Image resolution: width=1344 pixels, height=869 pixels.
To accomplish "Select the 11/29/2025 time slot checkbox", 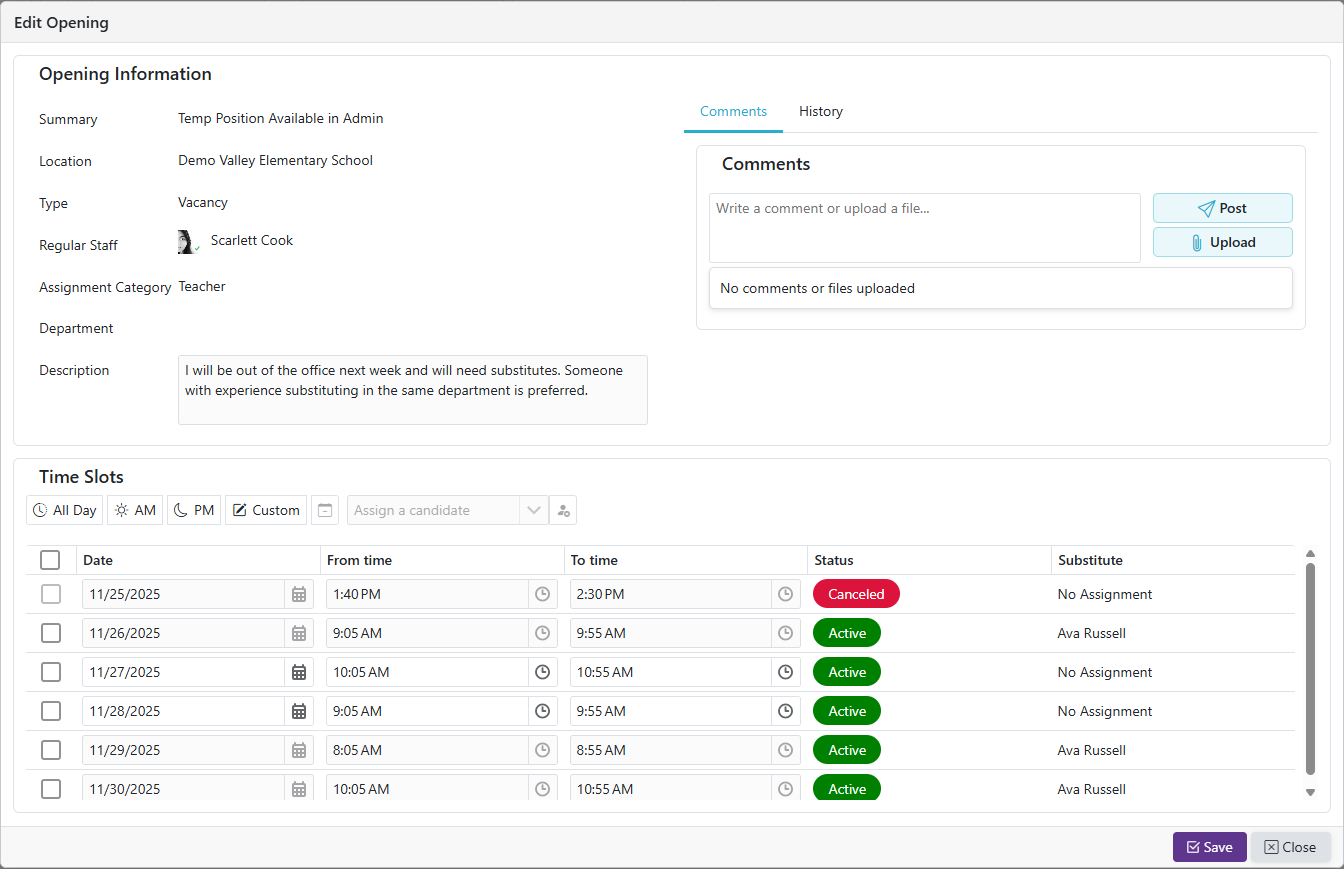I will click(50, 750).
